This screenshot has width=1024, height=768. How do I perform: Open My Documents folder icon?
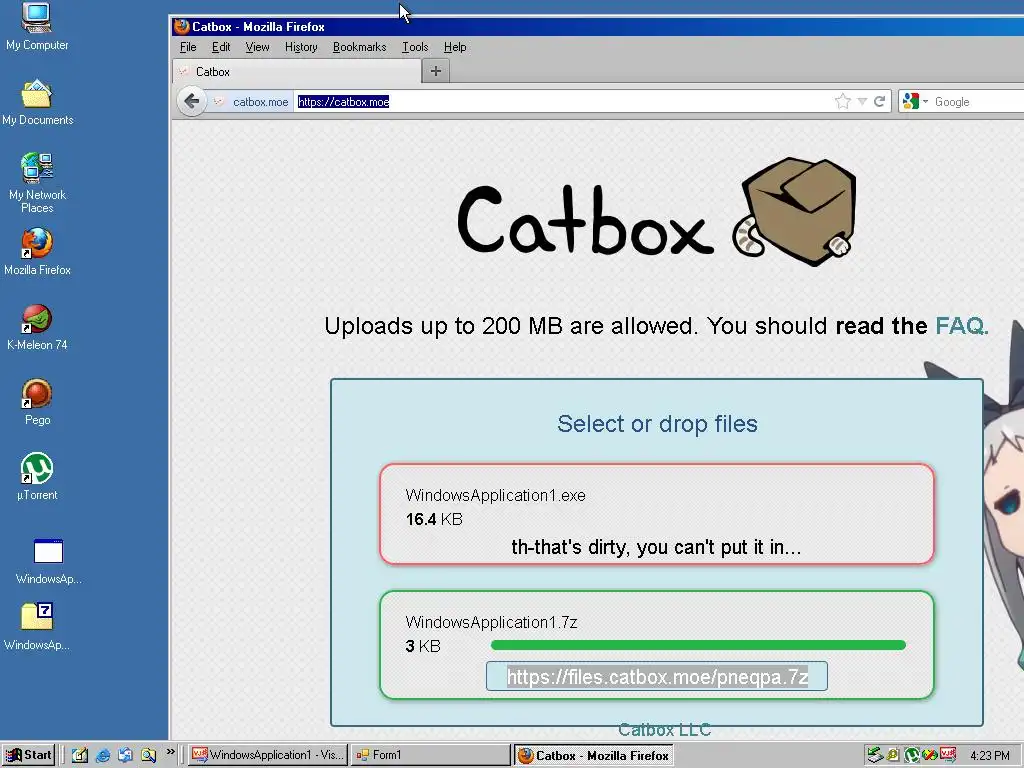(x=37, y=103)
